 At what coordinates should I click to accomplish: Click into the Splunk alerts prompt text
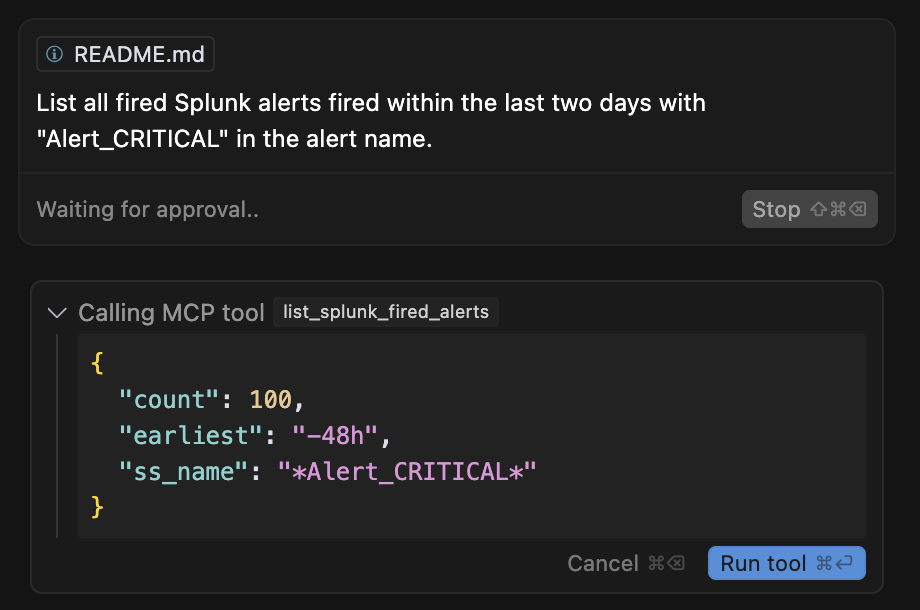370,120
